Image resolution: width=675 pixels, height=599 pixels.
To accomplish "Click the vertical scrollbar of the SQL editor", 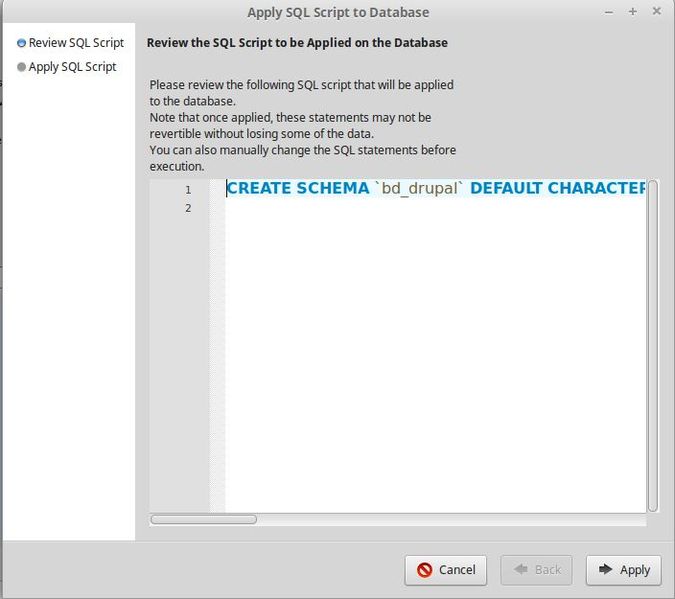I will click(653, 346).
